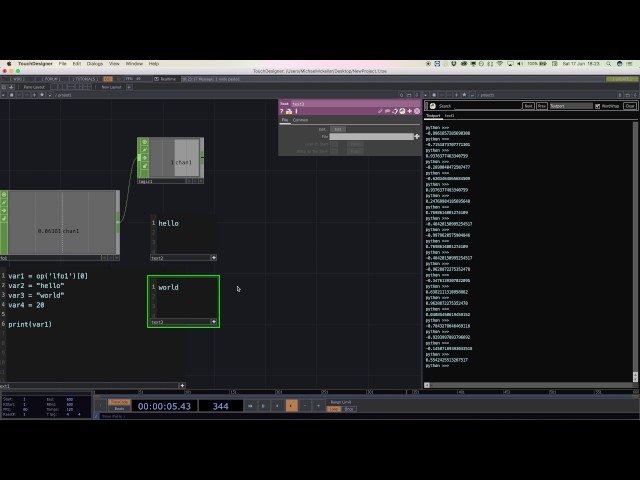This screenshot has height=480, width=640.
Task: Click the plus icon in parameter header
Action: [x=409, y=111]
